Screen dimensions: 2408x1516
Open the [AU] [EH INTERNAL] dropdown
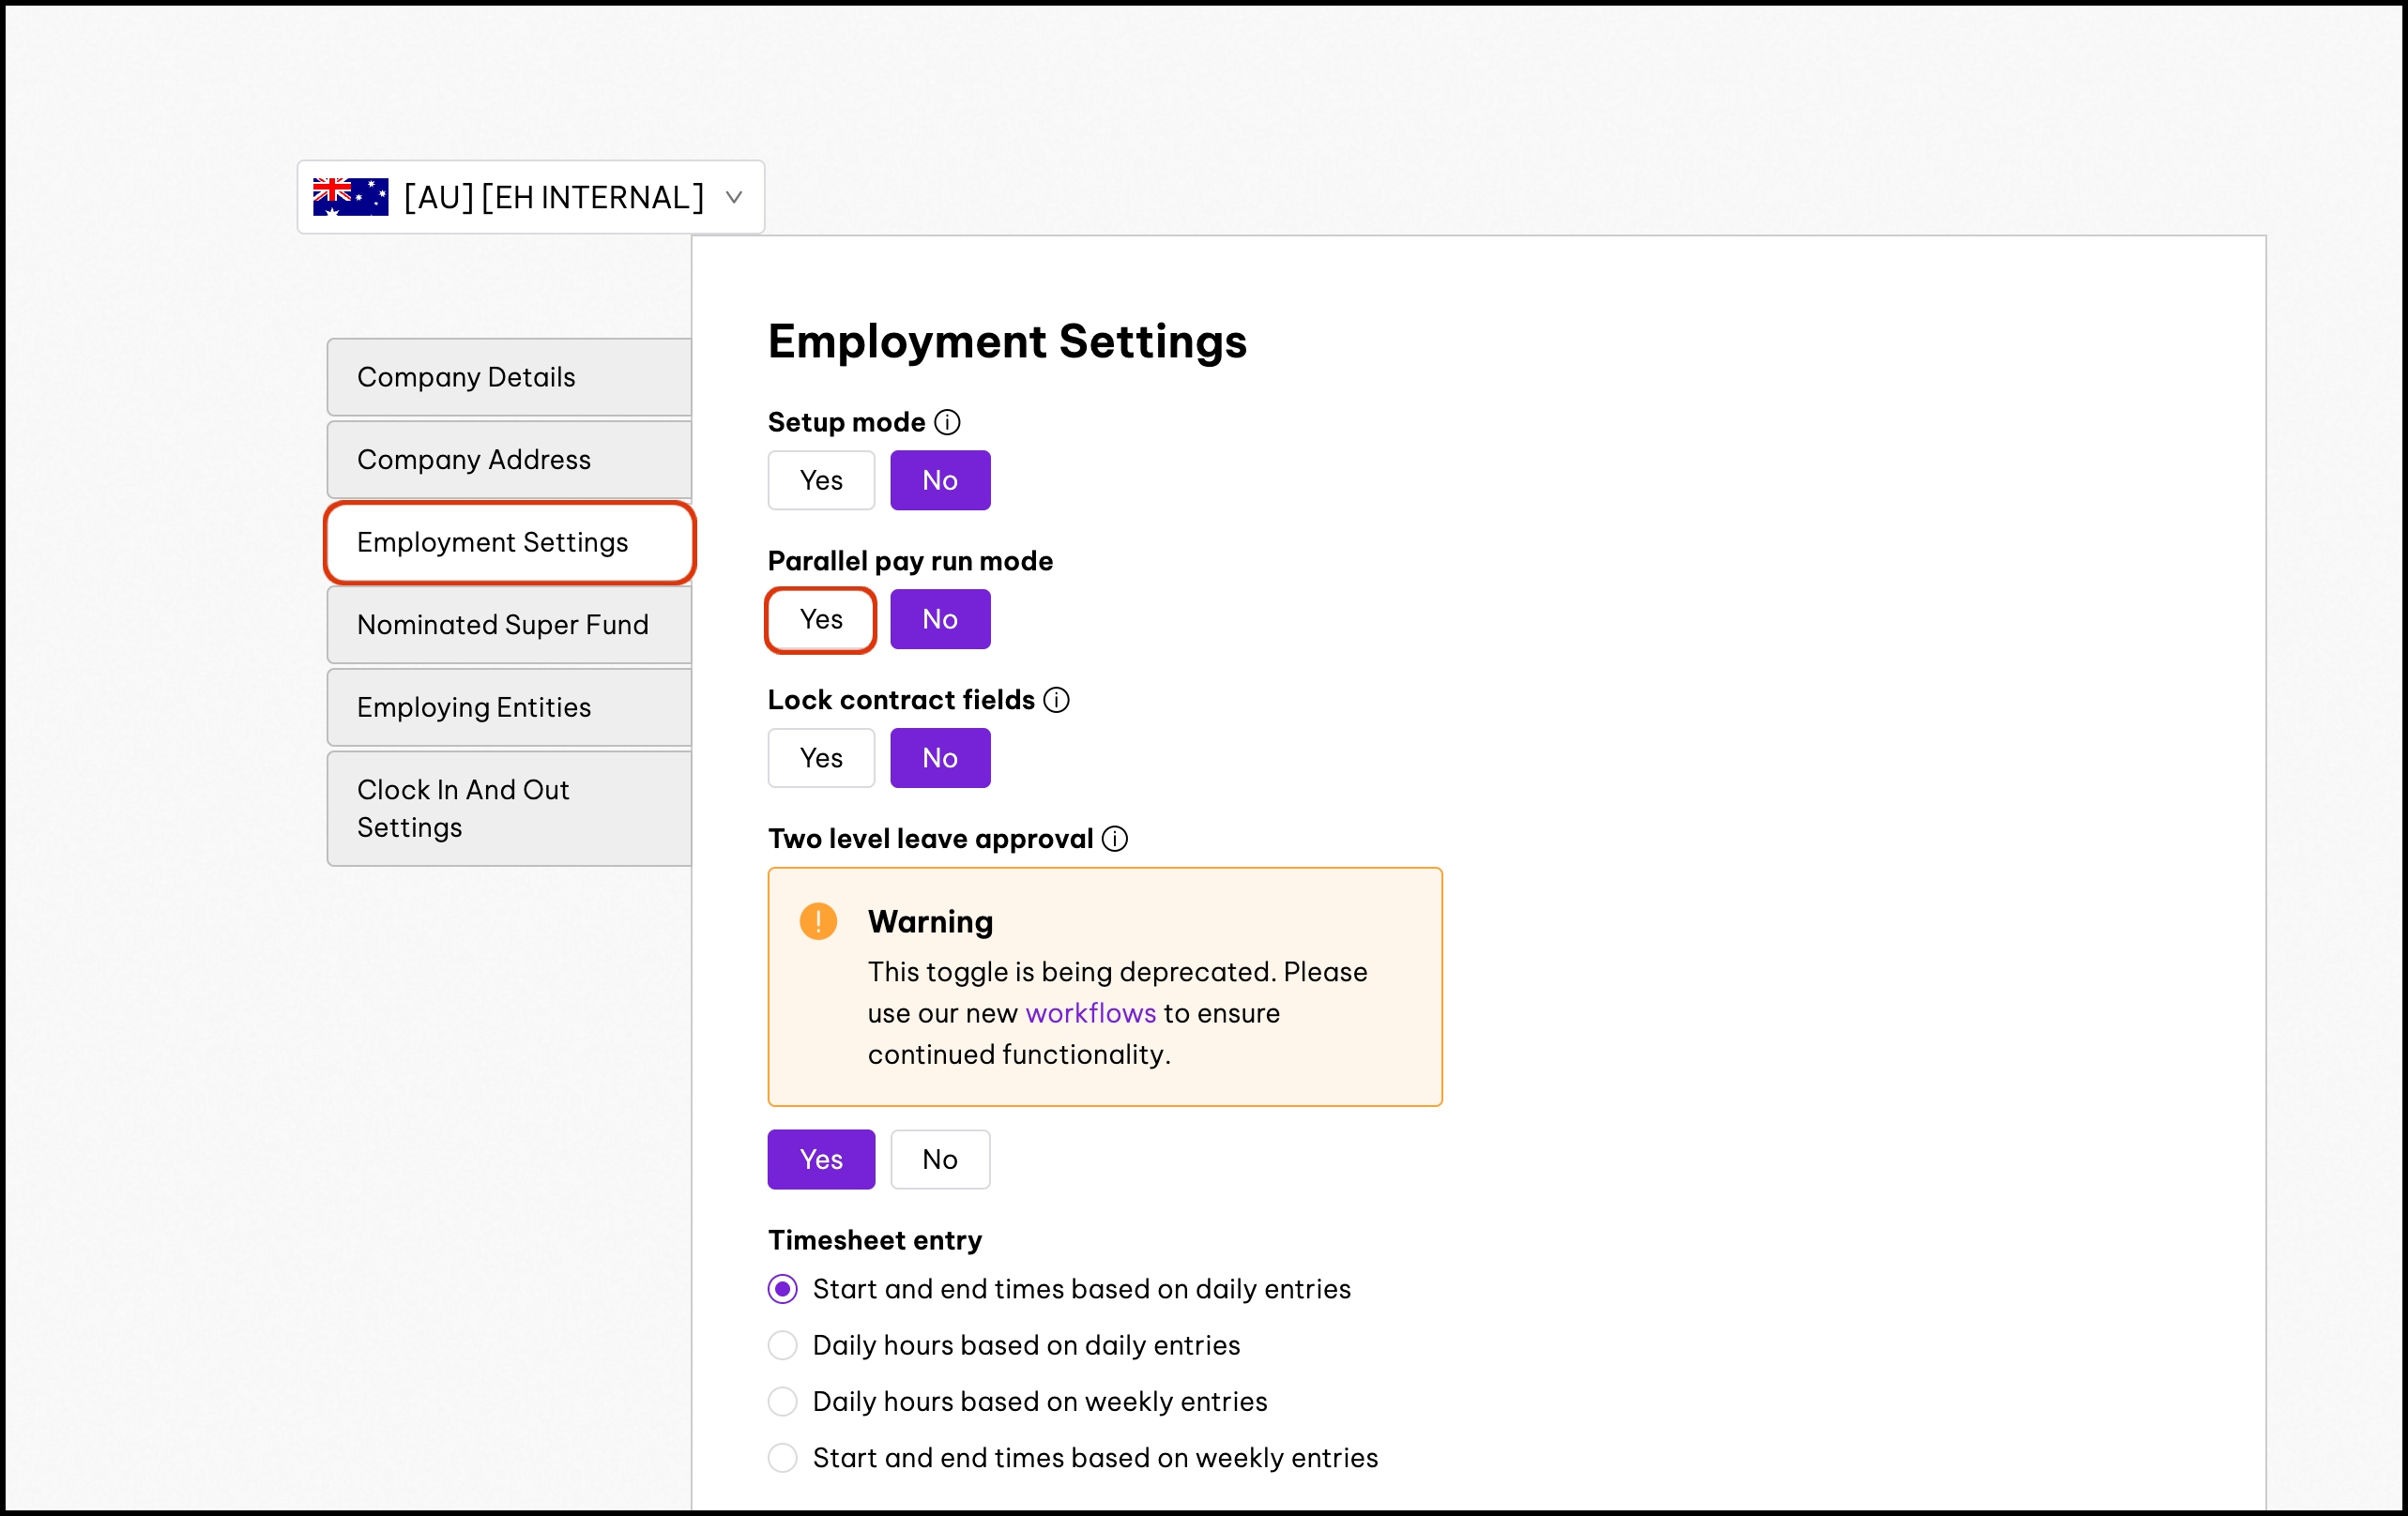[x=553, y=198]
